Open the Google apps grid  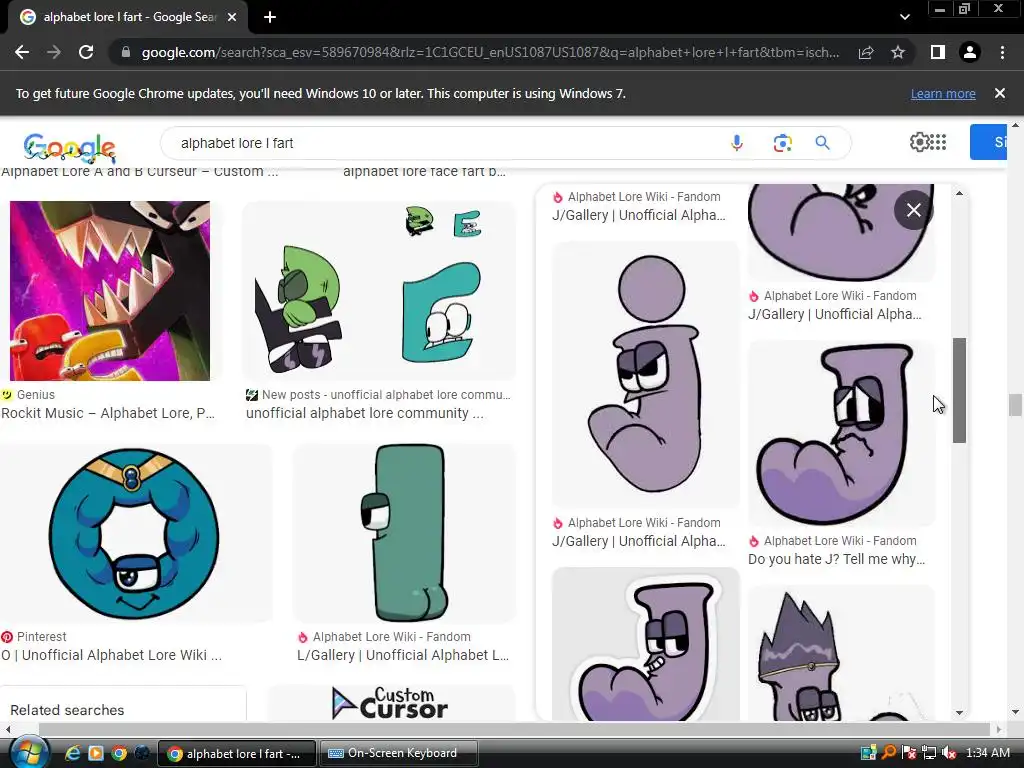[938, 142]
